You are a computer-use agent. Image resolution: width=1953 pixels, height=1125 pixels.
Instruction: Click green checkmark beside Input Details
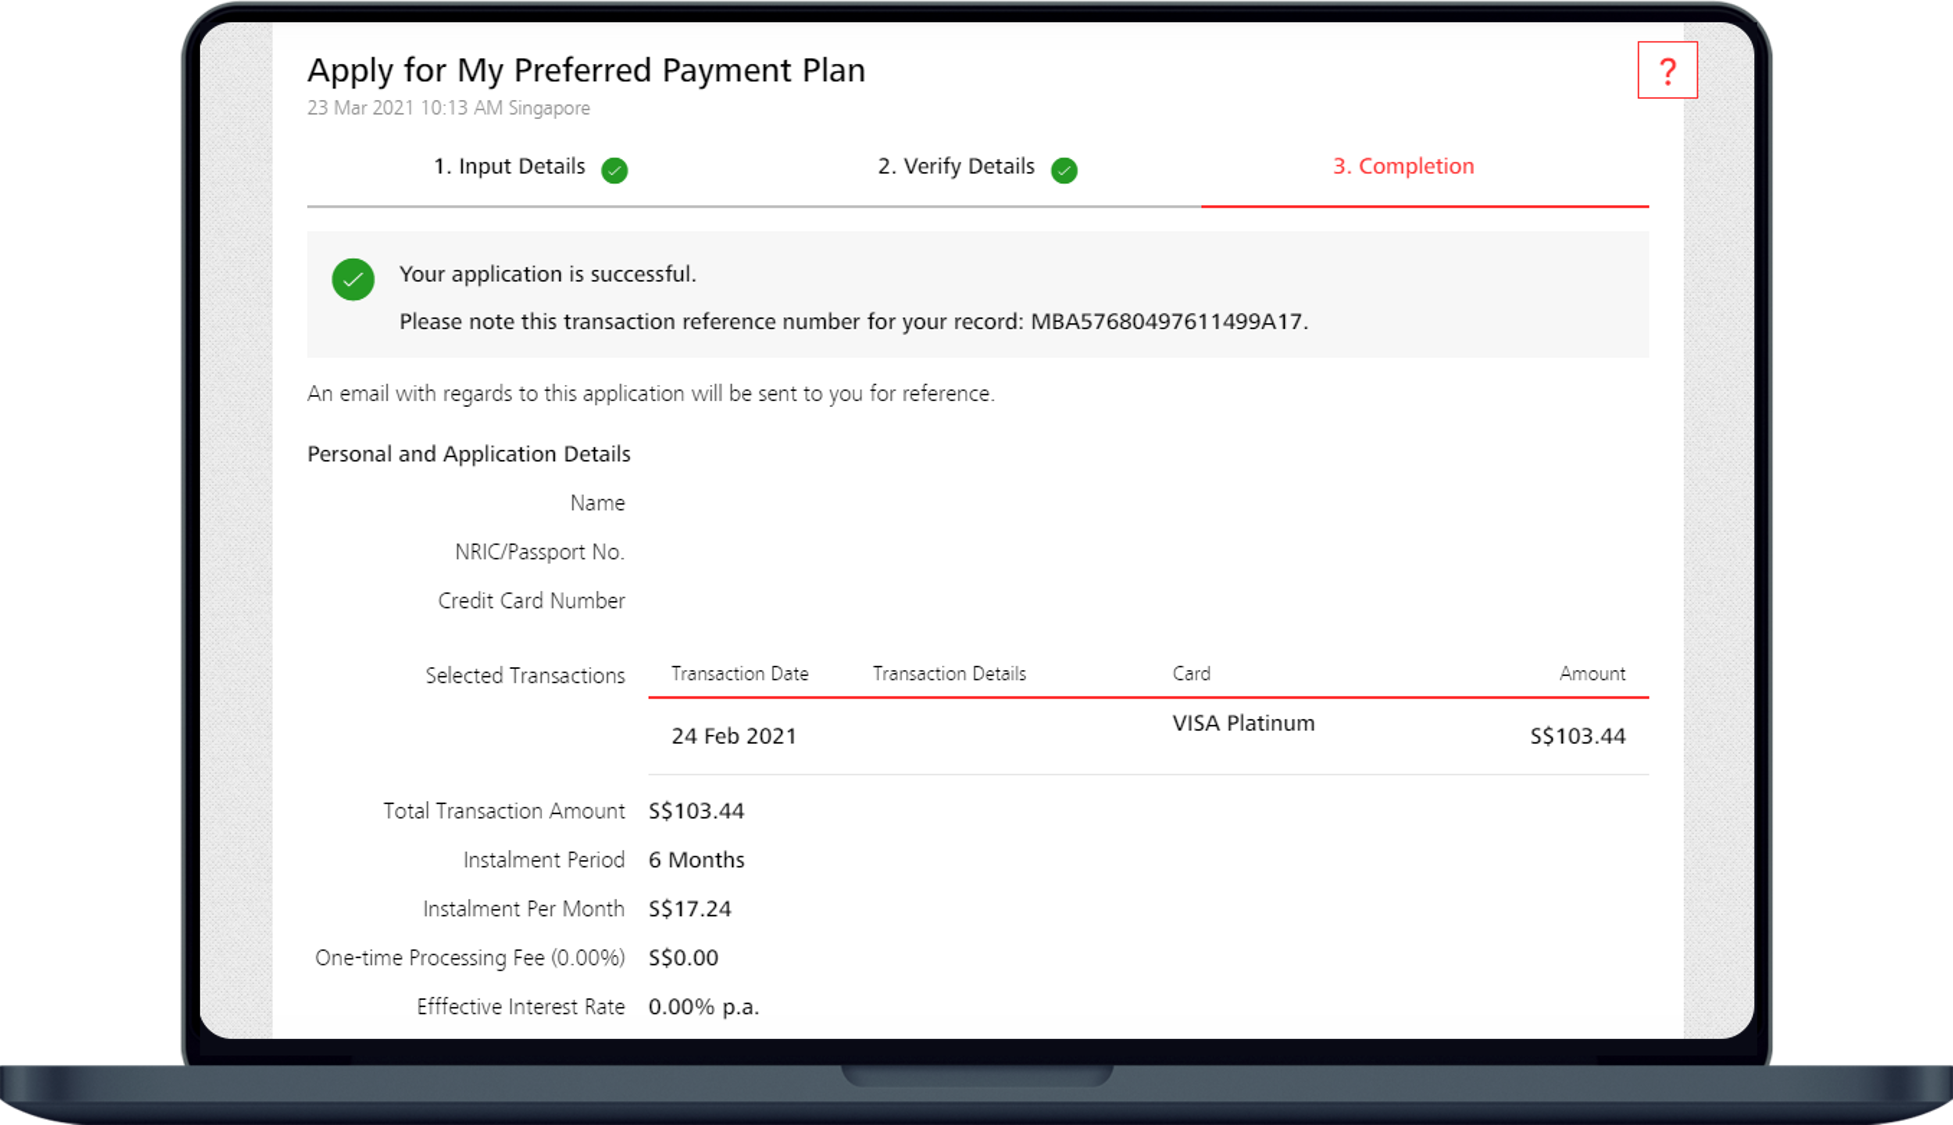pyautogui.click(x=614, y=170)
